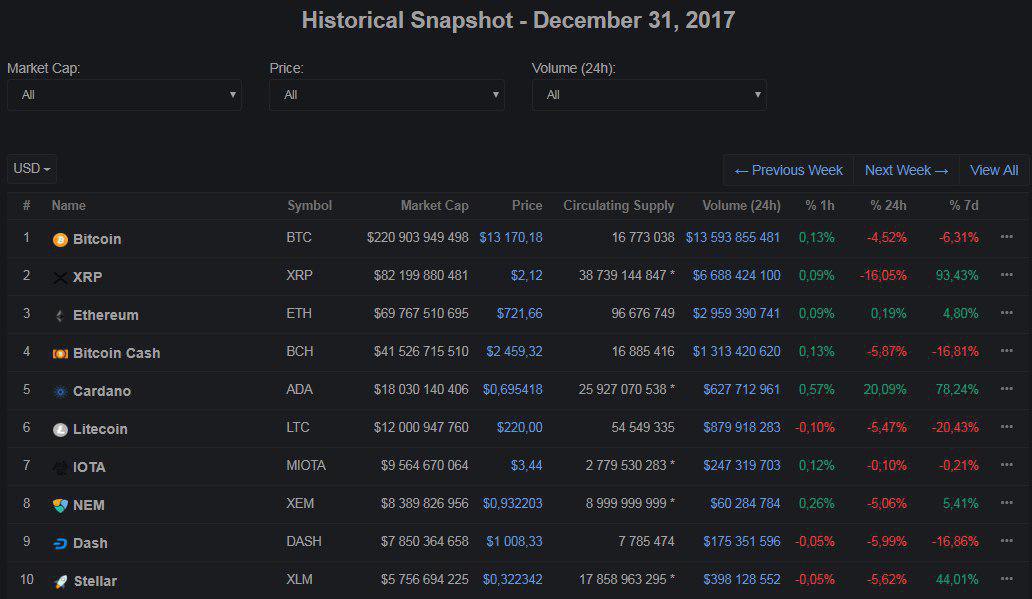Click the Ethereum logo icon
Screen dimensions: 1032x599
[60, 316]
